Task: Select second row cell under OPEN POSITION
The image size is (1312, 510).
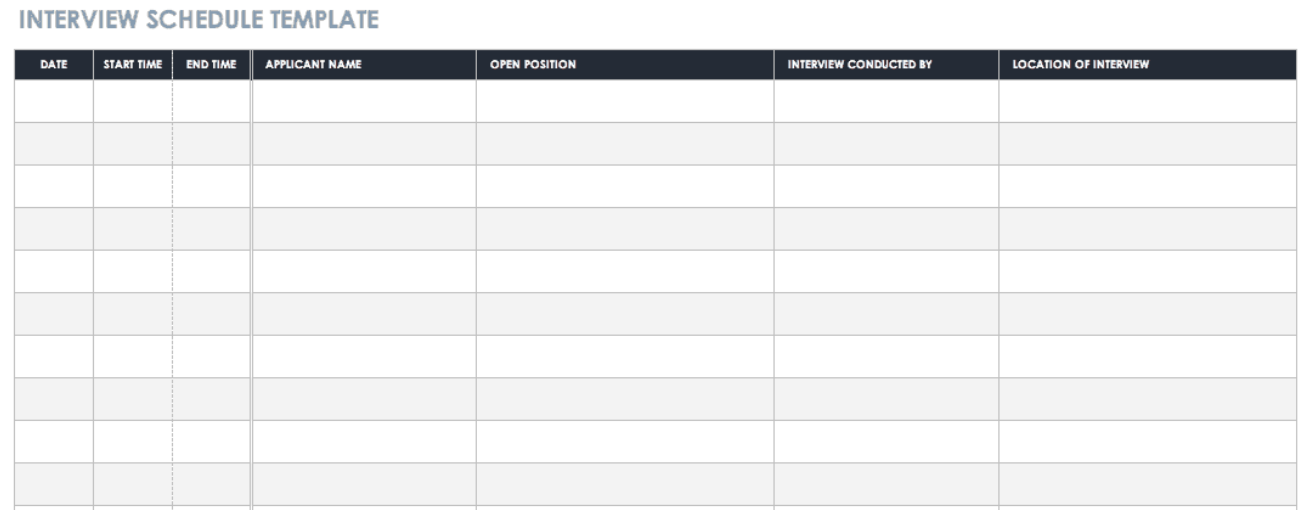Action: (x=625, y=144)
